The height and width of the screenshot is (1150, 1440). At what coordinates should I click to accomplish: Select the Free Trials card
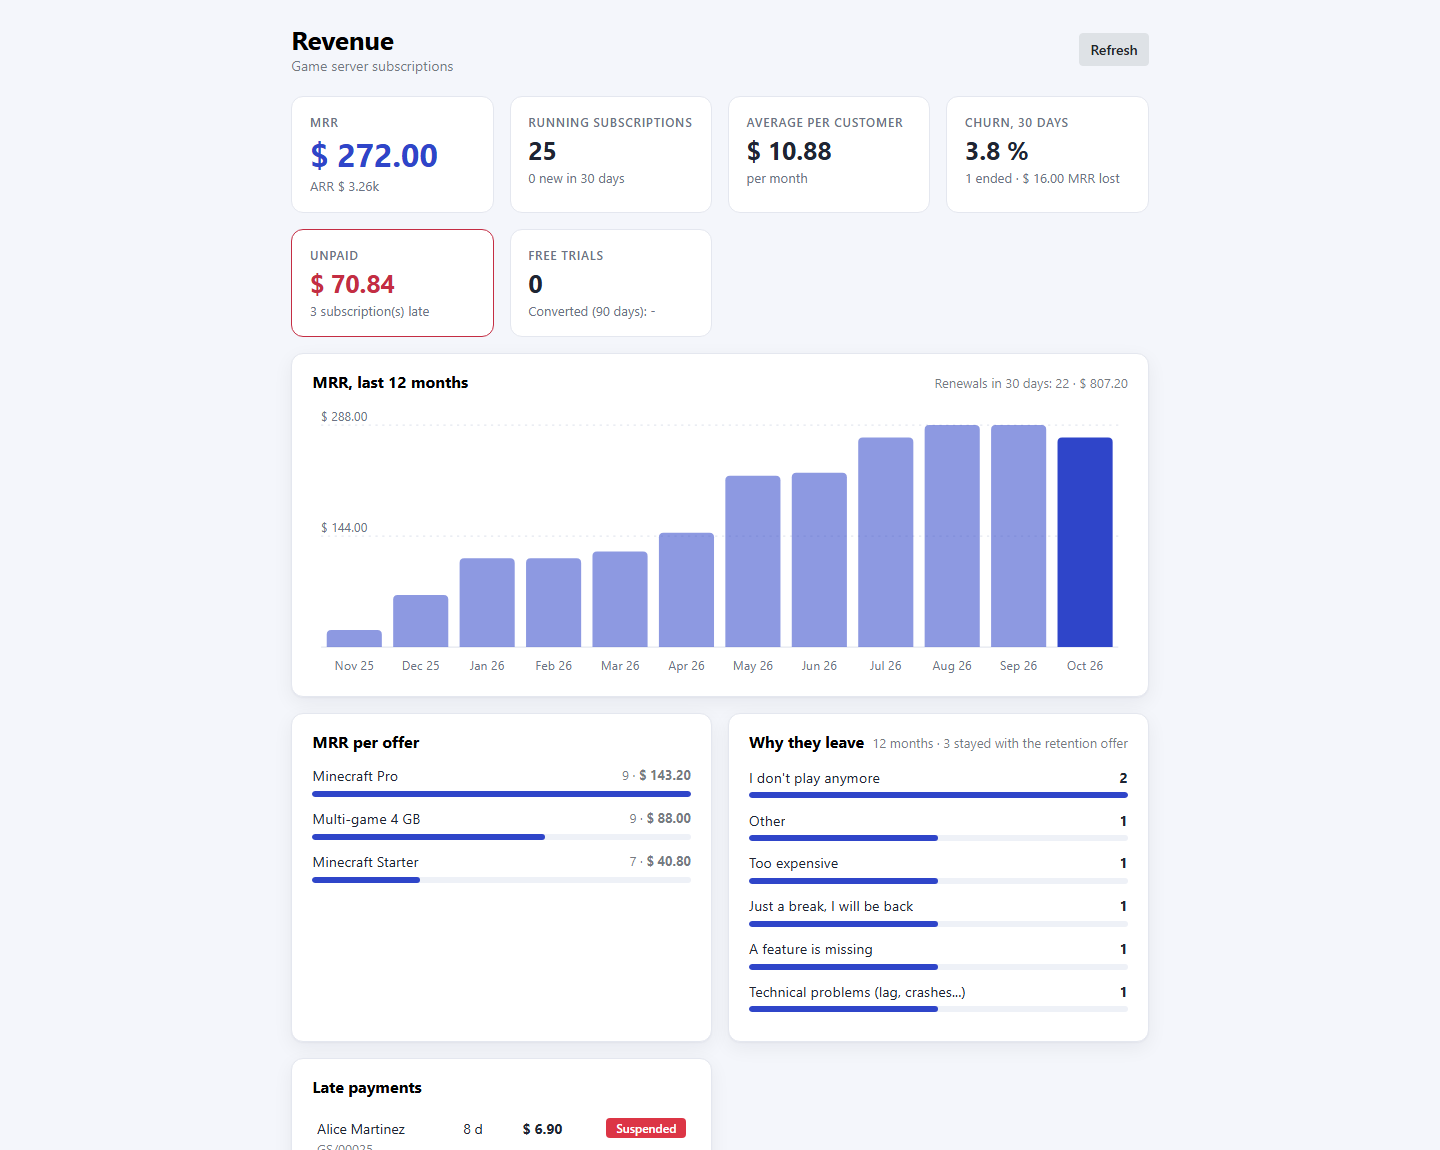[x=611, y=283]
